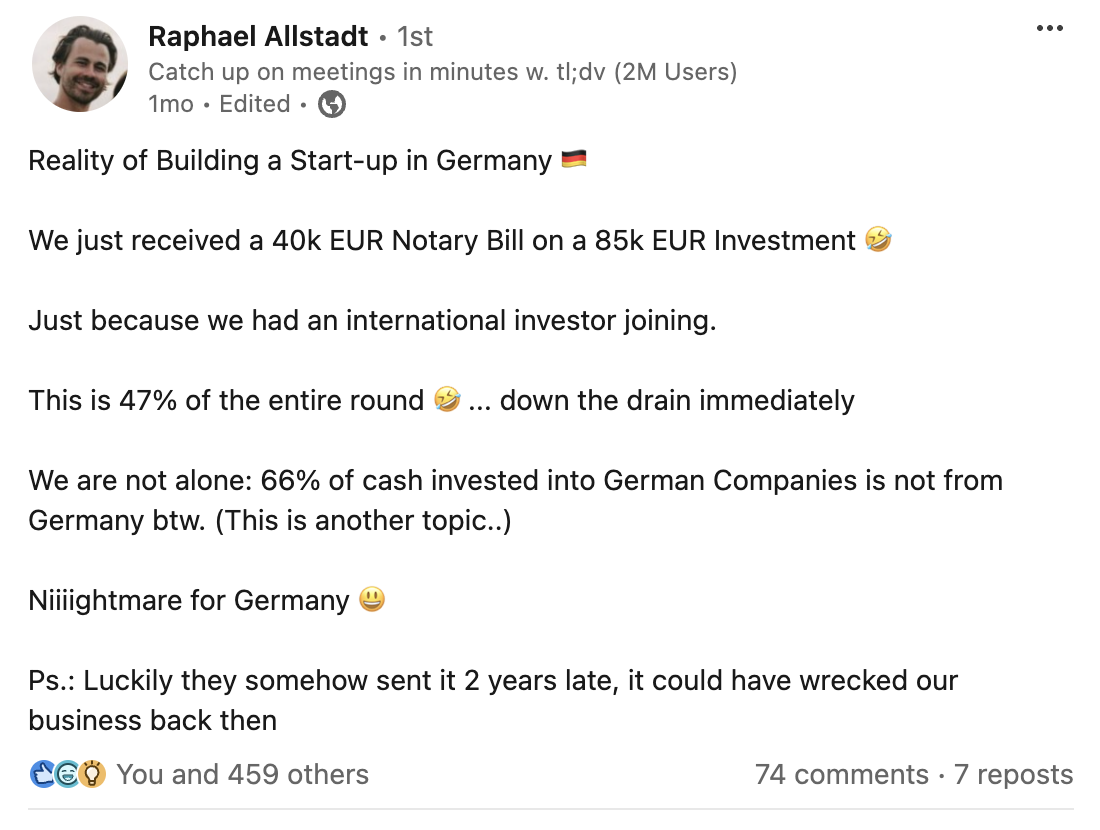Image resolution: width=1100 pixels, height=830 pixels.
Task: Click the blue Like reaction icon
Action: 43,773
